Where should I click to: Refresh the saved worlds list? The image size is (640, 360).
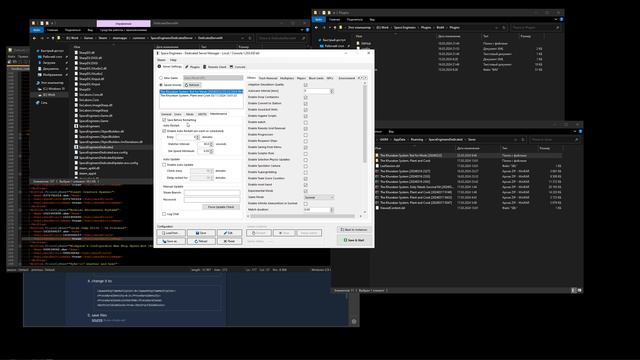pyautogui.click(x=192, y=85)
